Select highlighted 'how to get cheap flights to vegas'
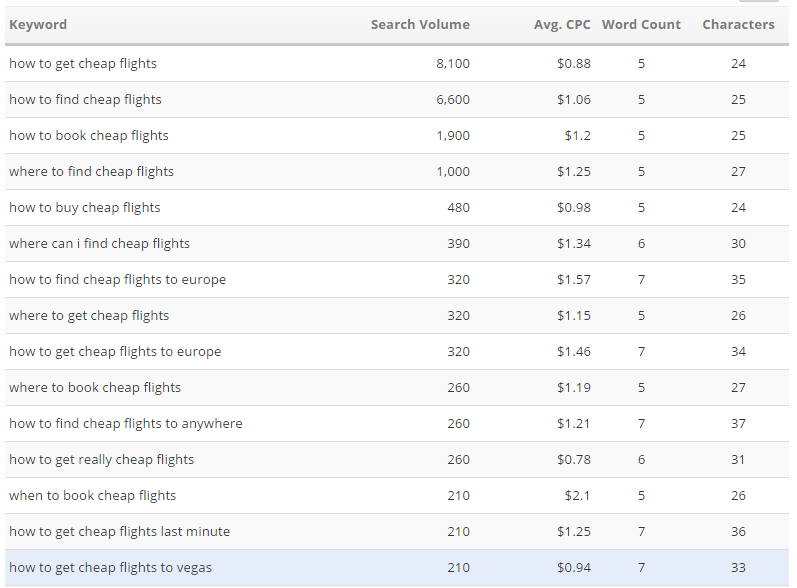 click(110, 568)
